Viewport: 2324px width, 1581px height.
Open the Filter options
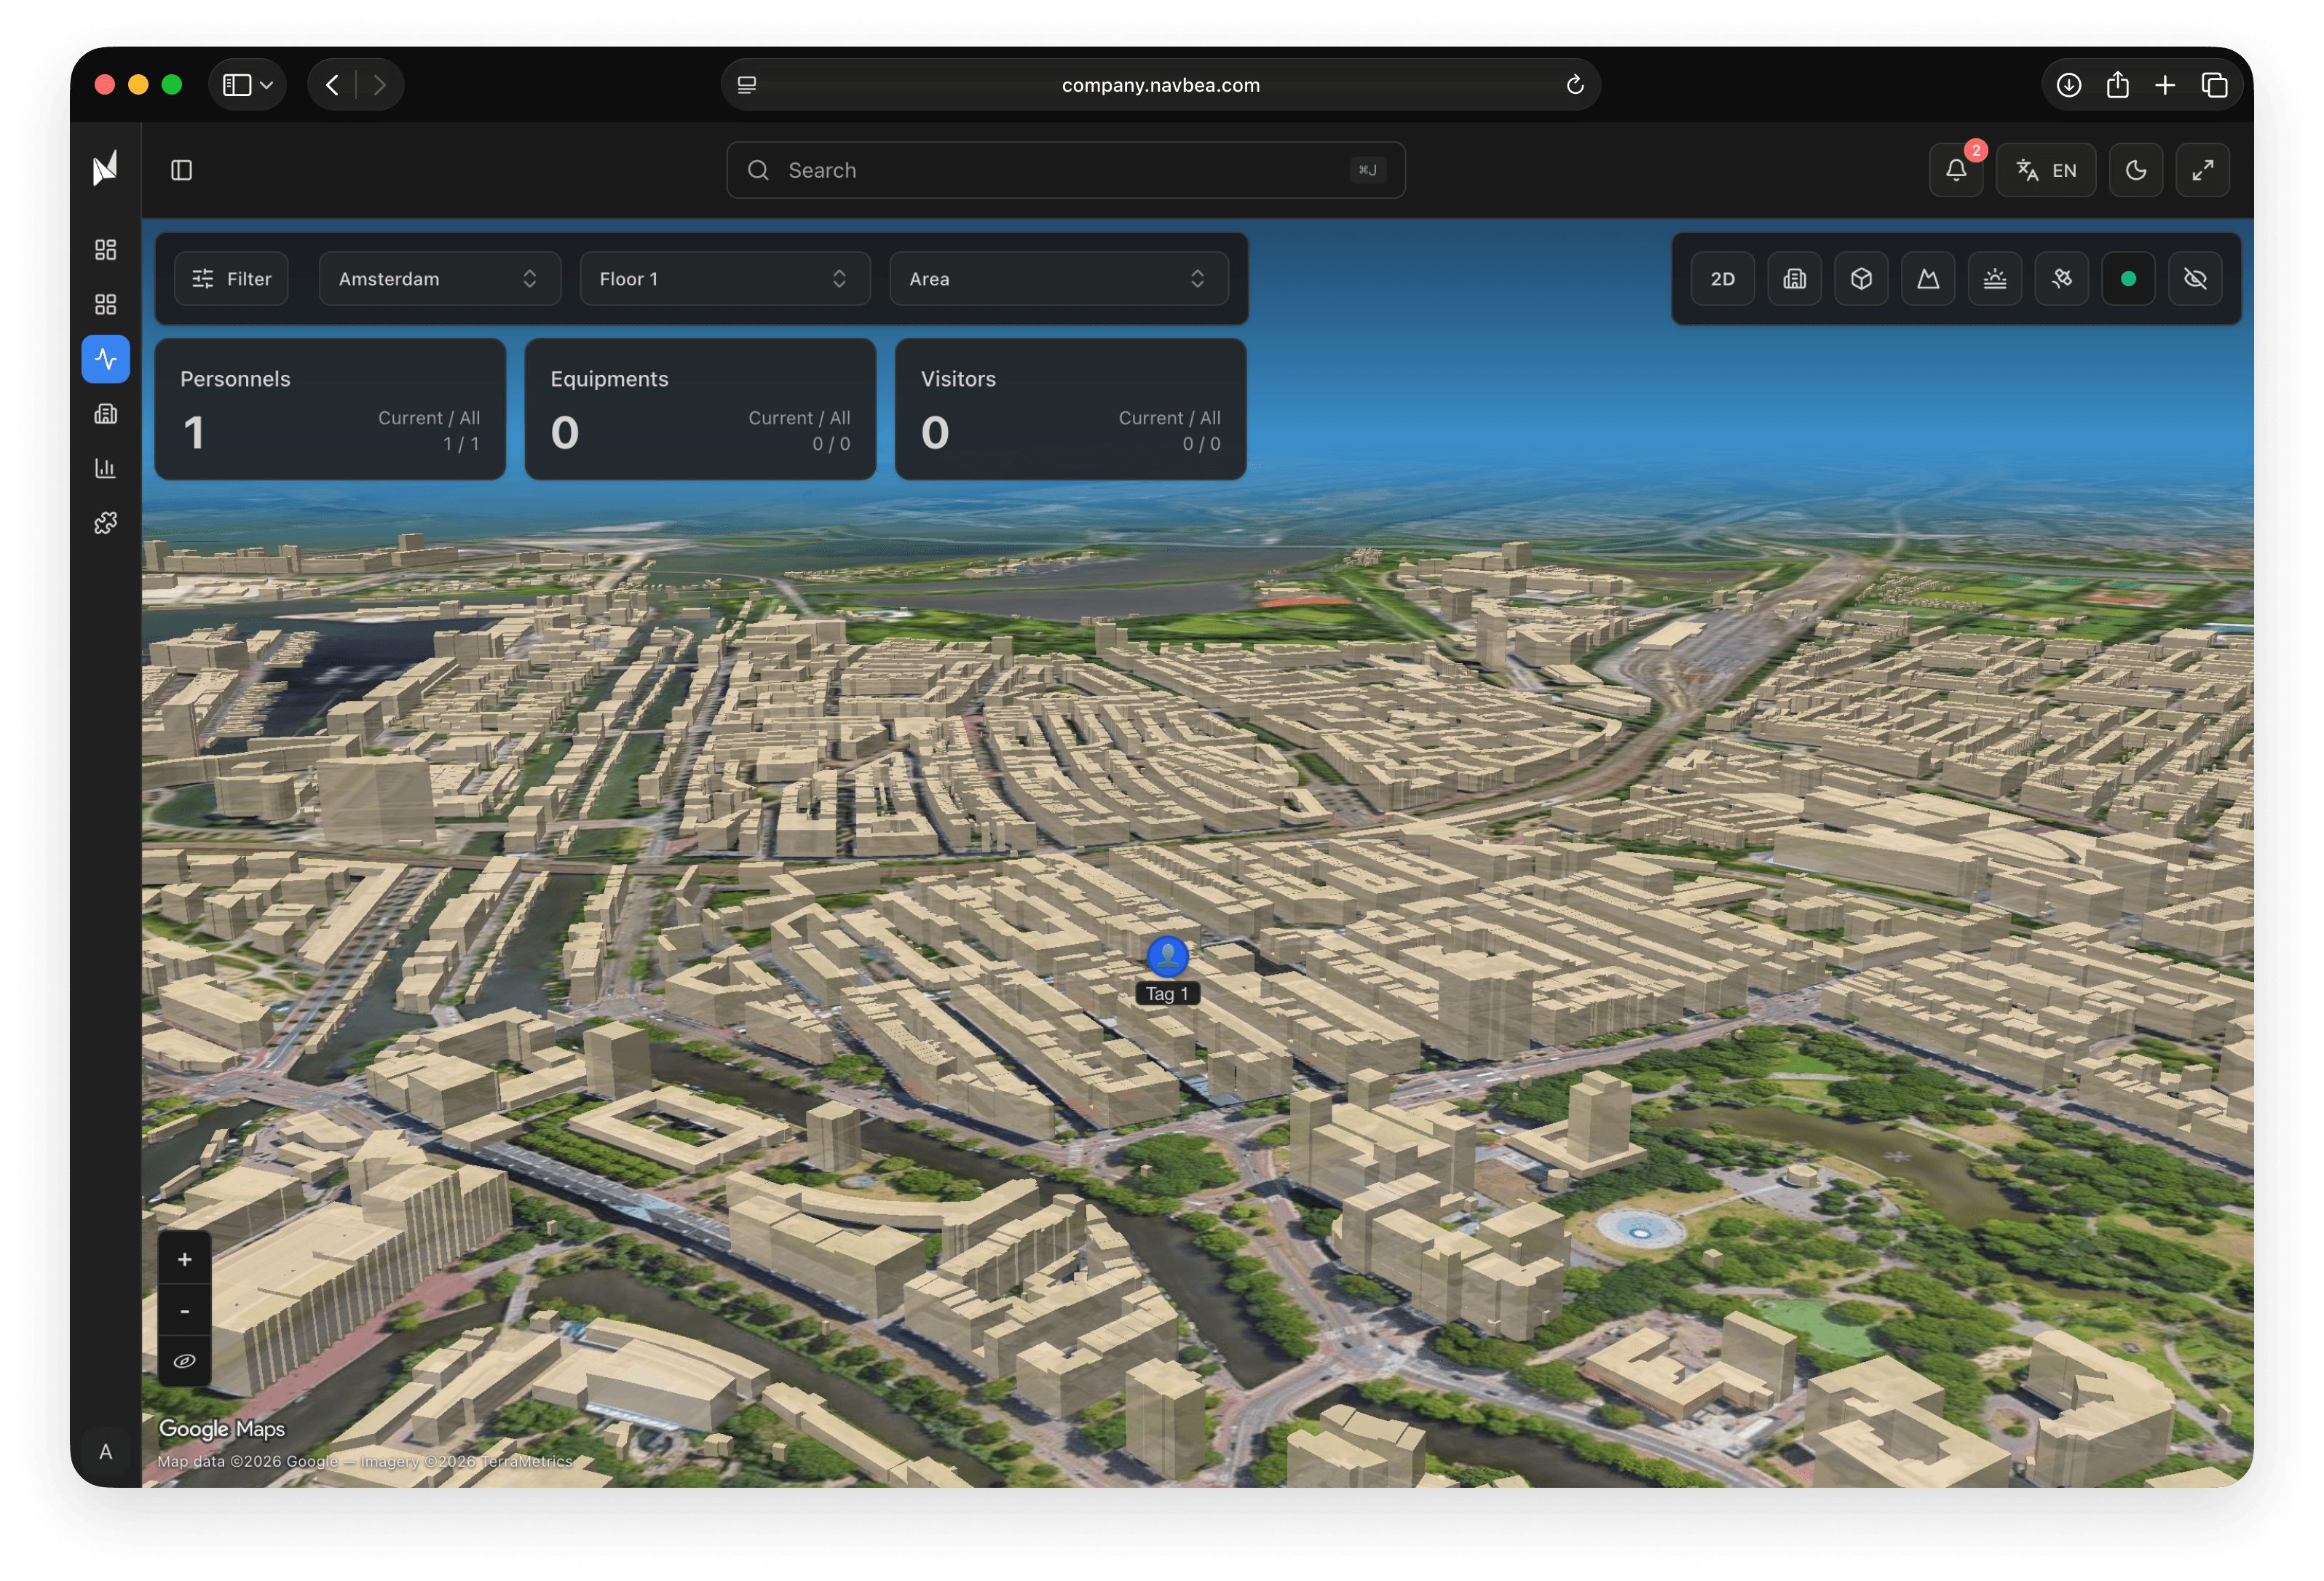(231, 279)
